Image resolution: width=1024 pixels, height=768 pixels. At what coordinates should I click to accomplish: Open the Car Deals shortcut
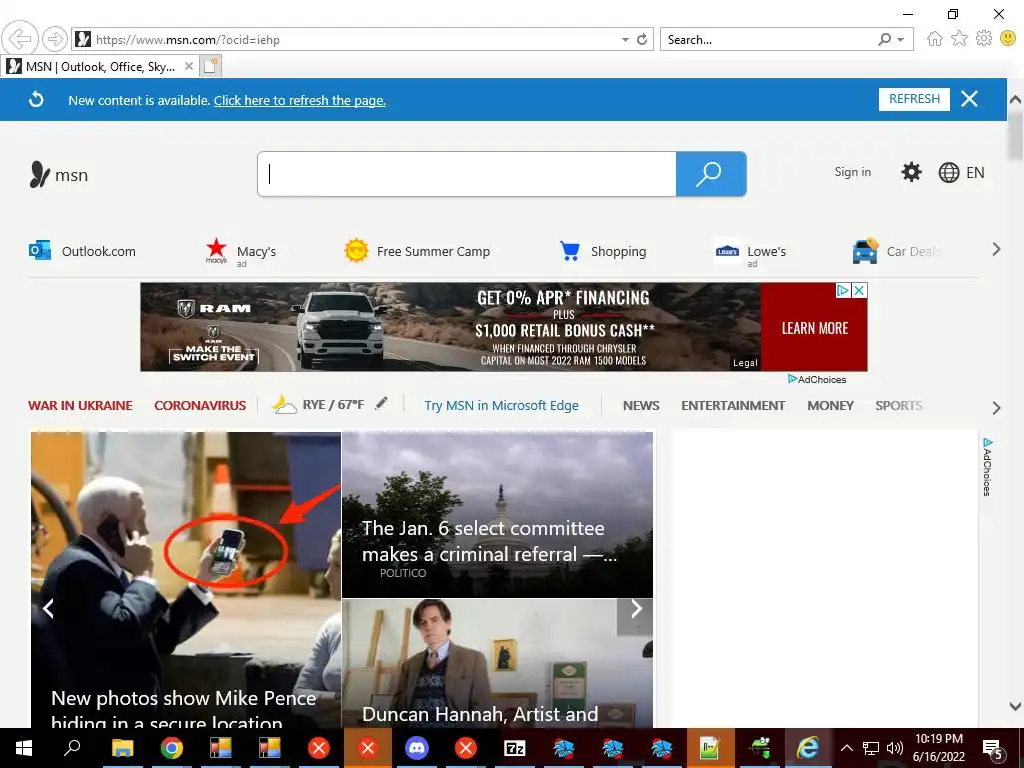pos(896,251)
